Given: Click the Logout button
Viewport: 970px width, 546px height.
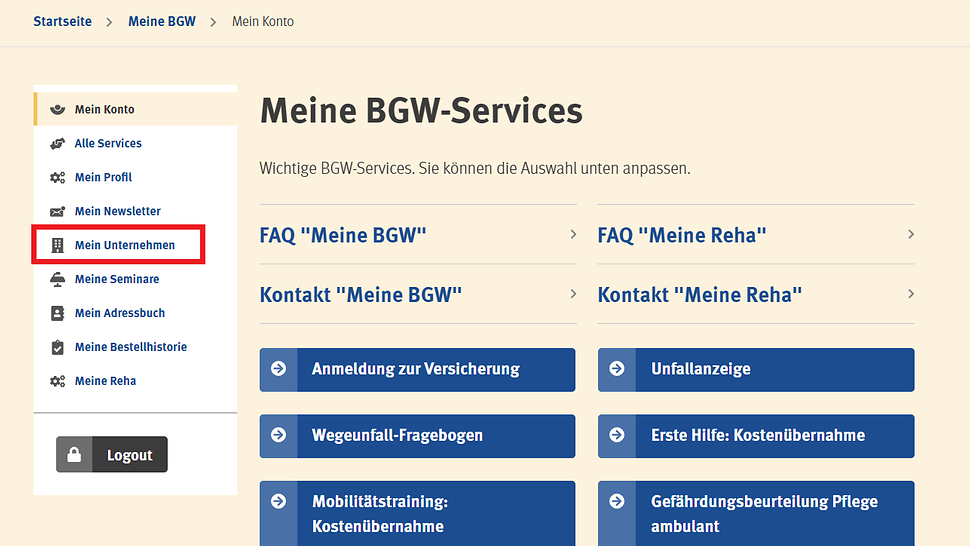Looking at the screenshot, I should tap(112, 454).
